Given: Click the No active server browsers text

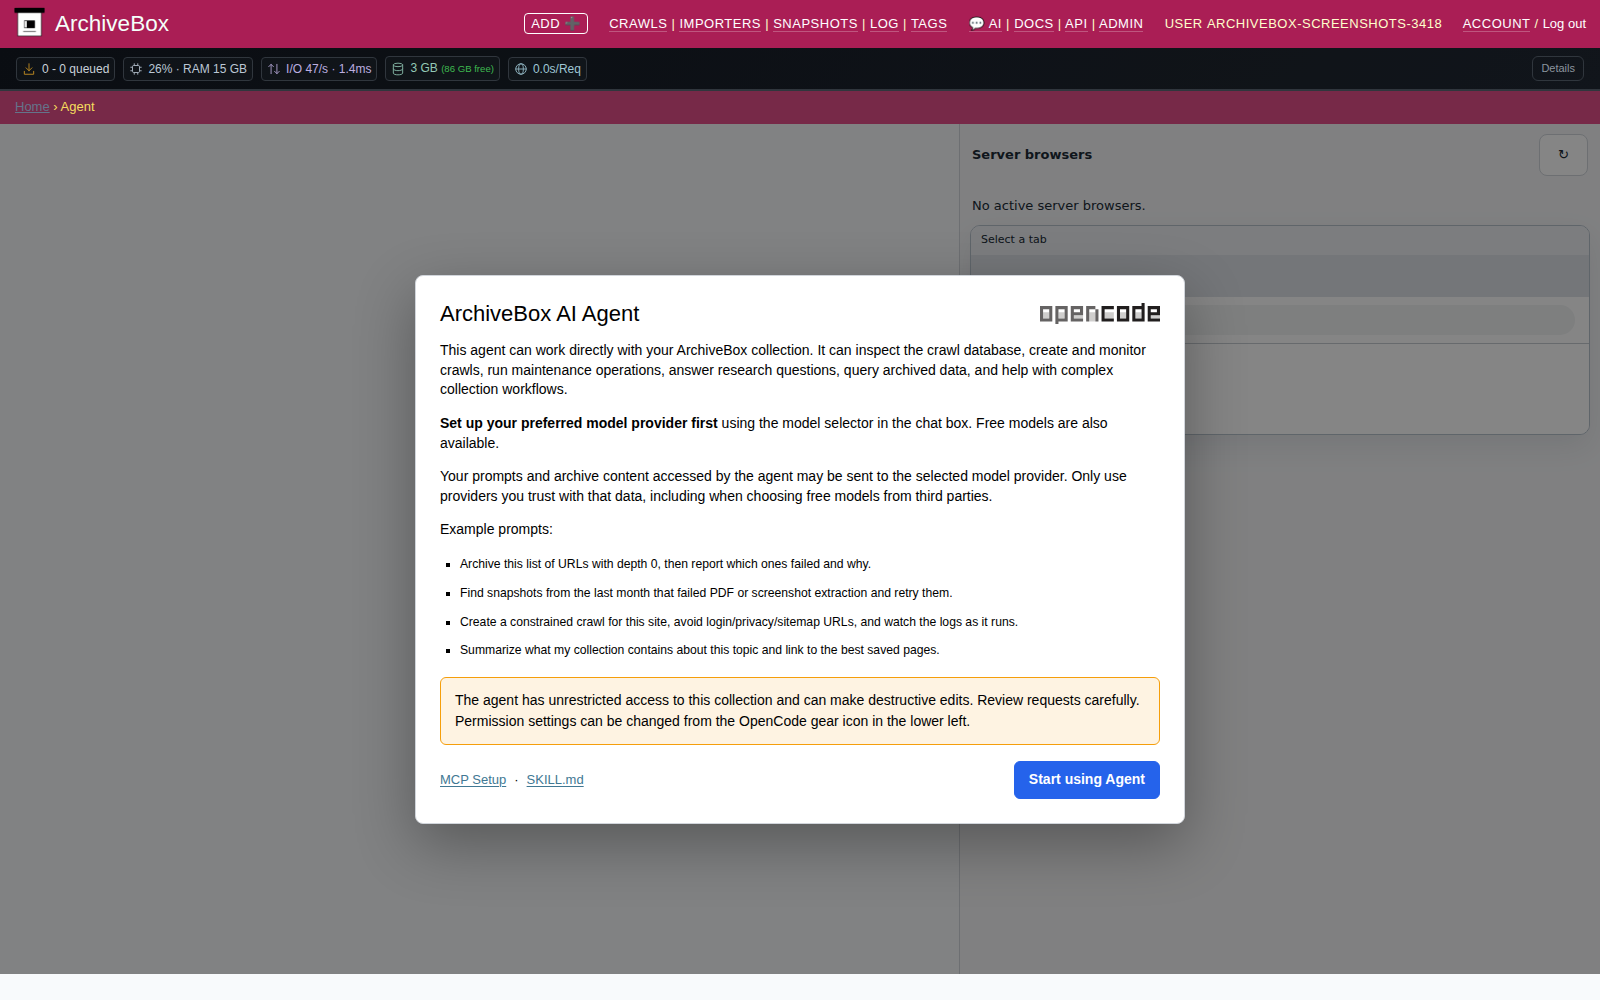Looking at the screenshot, I should tap(1059, 206).
